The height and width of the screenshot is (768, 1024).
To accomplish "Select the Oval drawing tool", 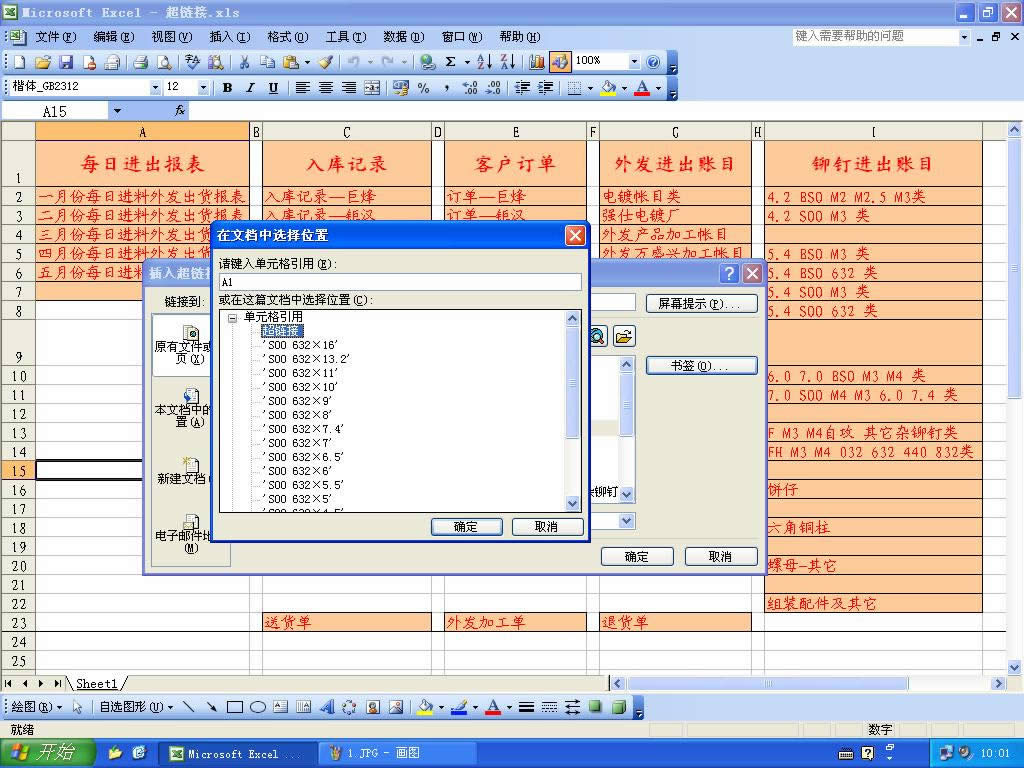I will pos(258,707).
